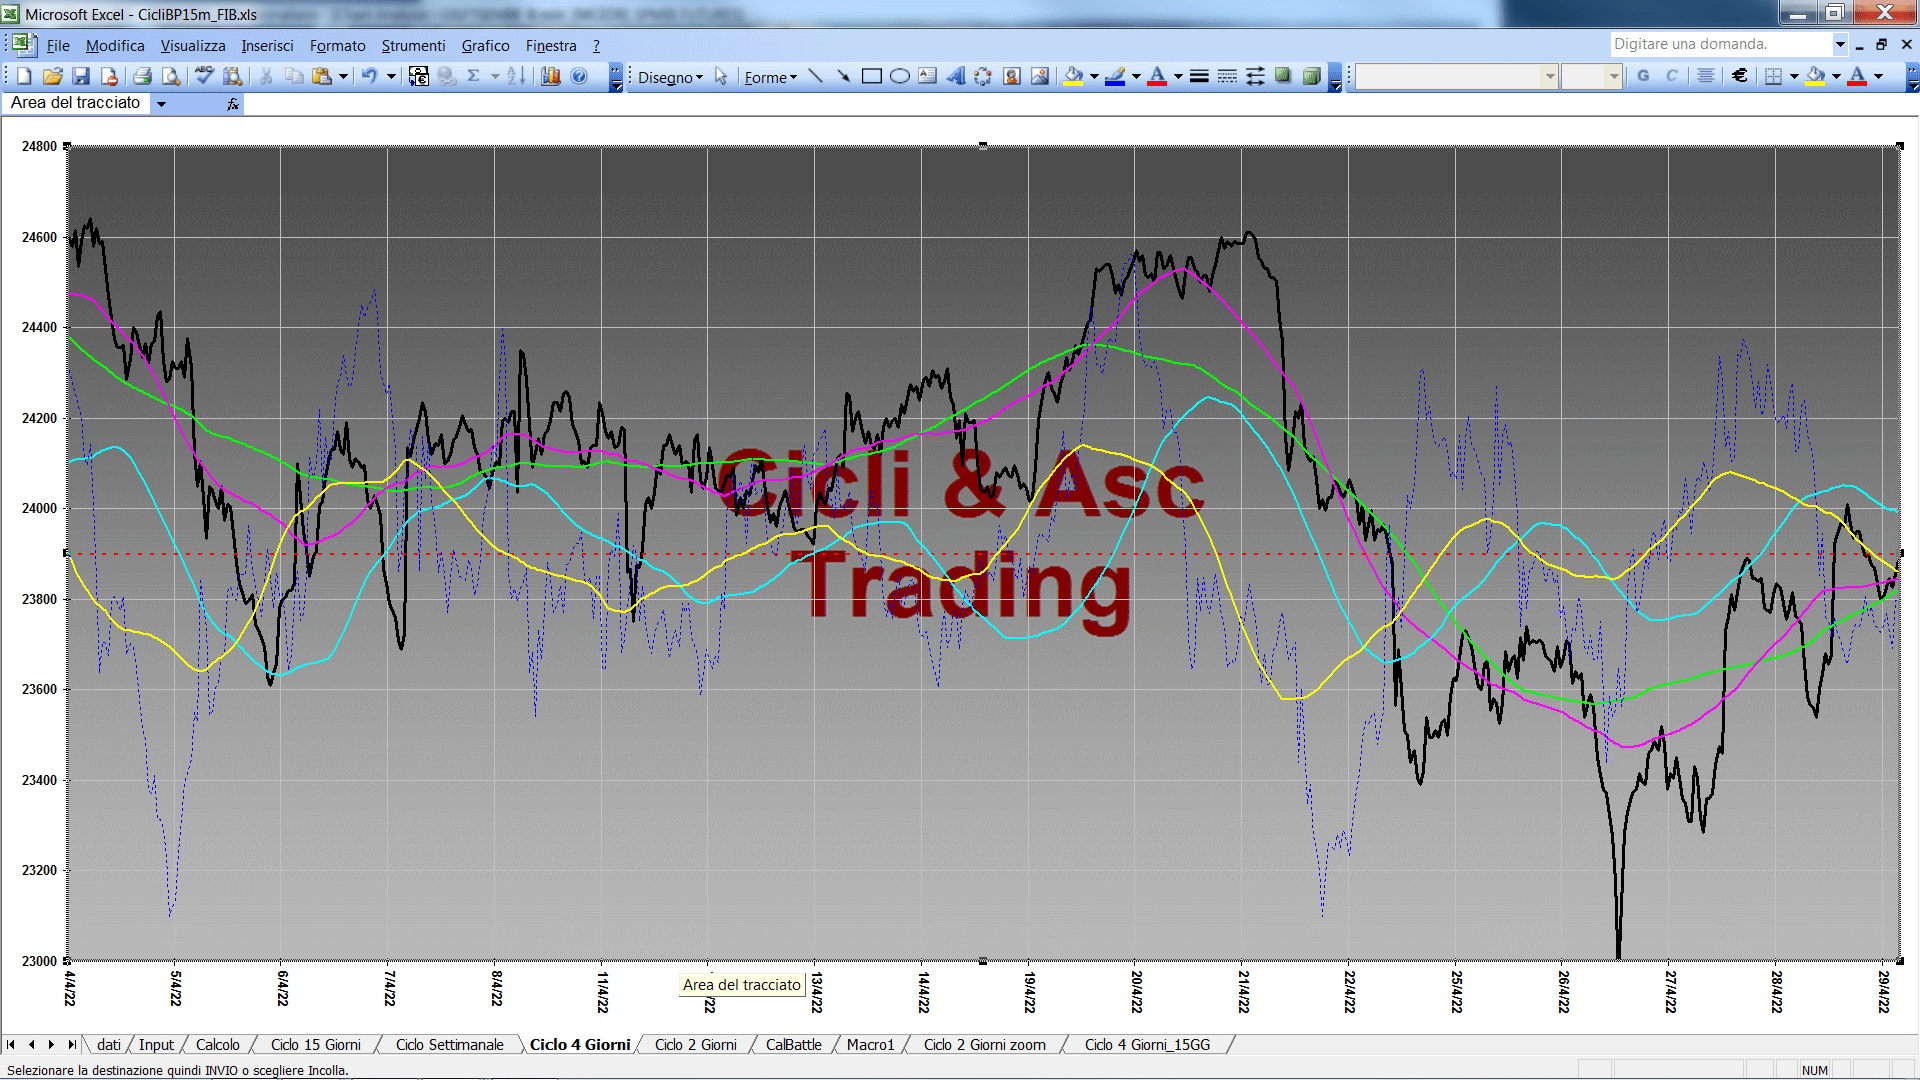Choose the Rectangle drawing tool

point(871,76)
